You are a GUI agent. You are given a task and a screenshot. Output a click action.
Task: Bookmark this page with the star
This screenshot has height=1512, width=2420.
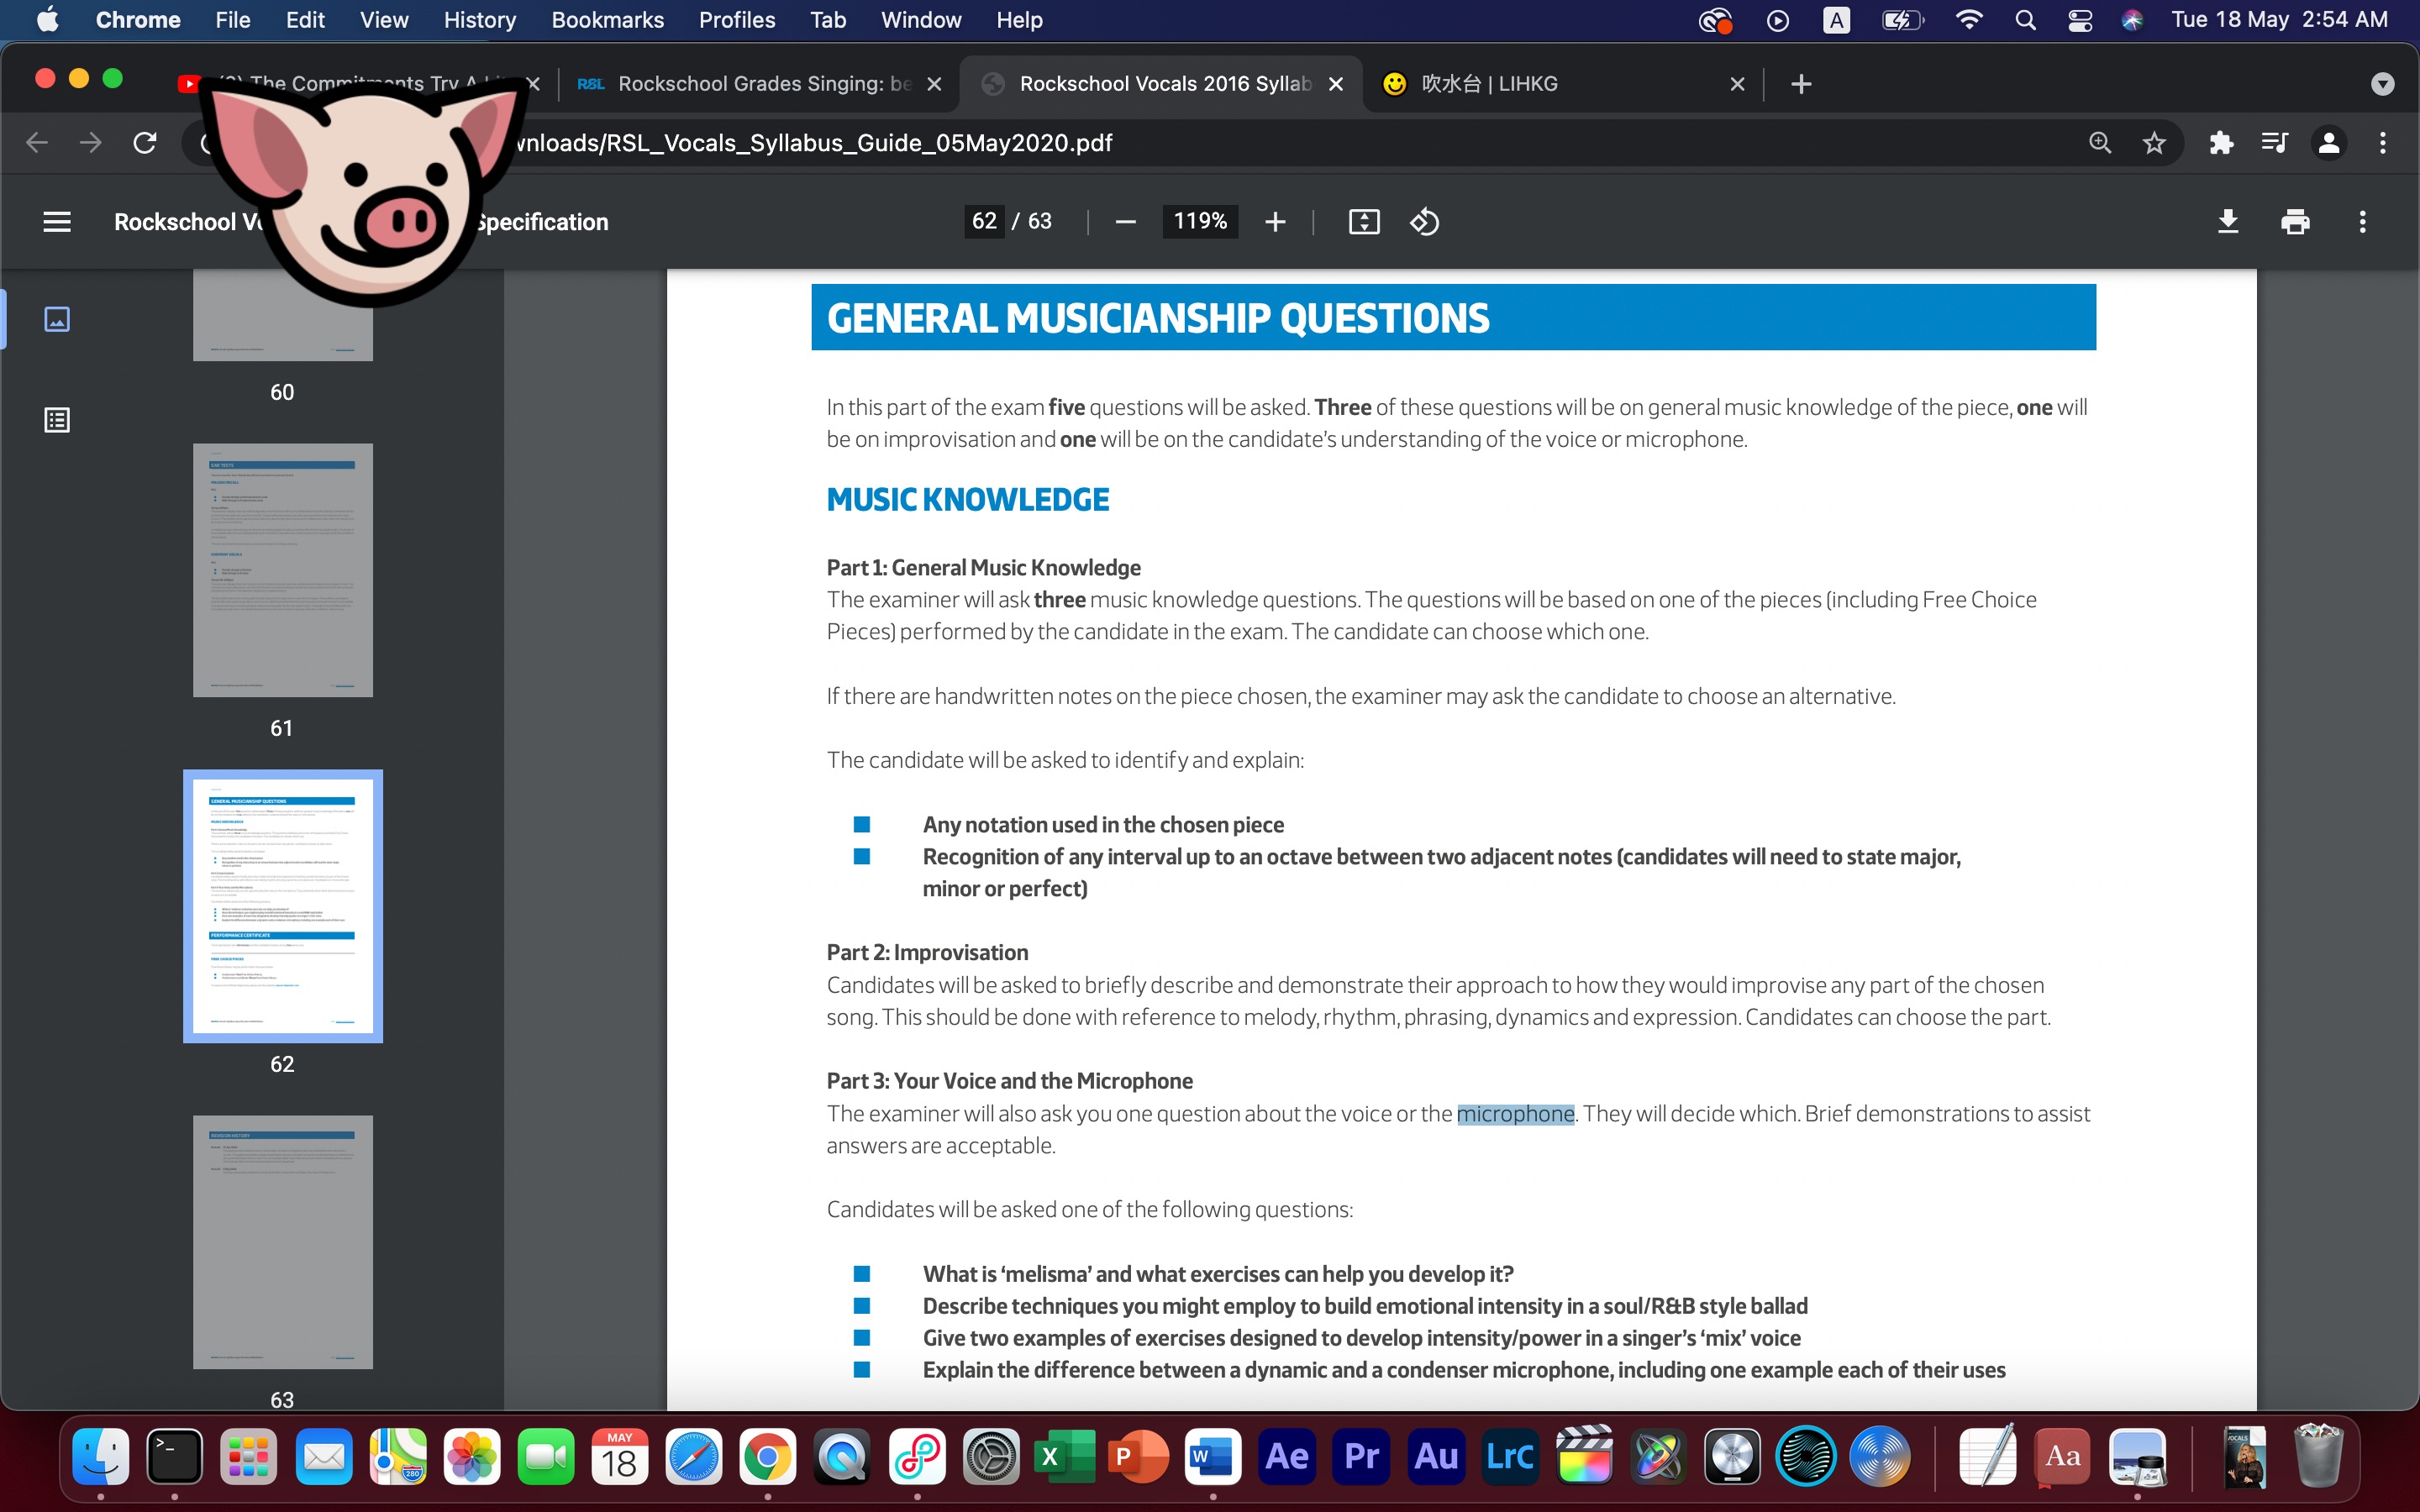click(x=2154, y=143)
